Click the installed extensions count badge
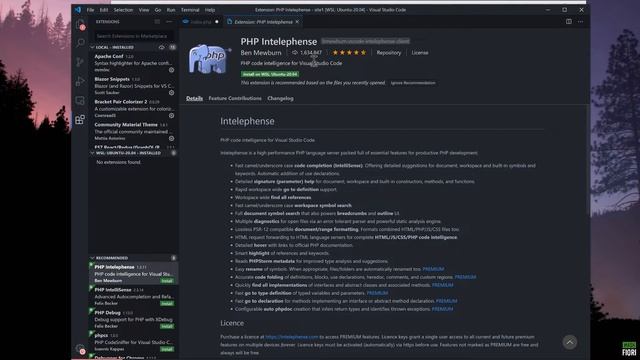This screenshot has height=360, width=640. click(x=173, y=47)
